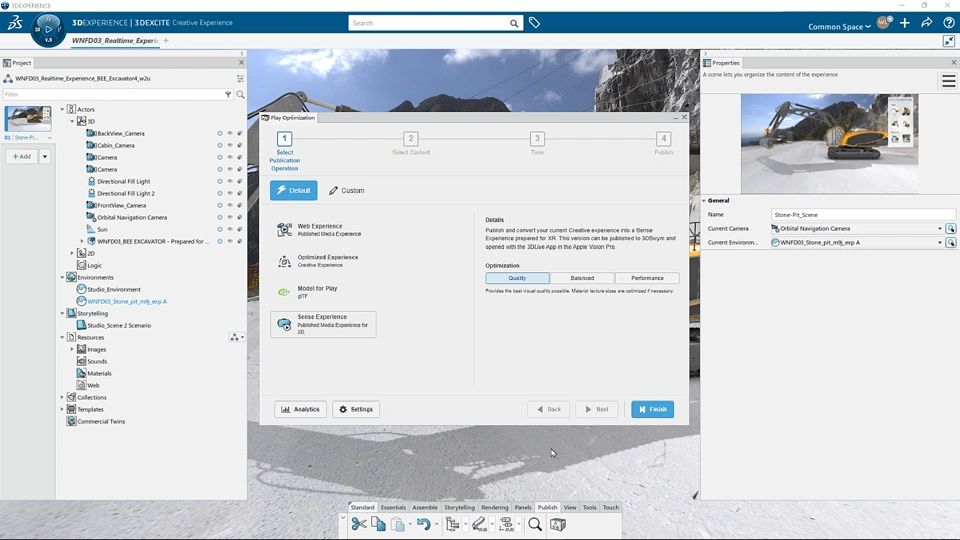Click the Copy icon in the bottom toolbar

pos(378,524)
